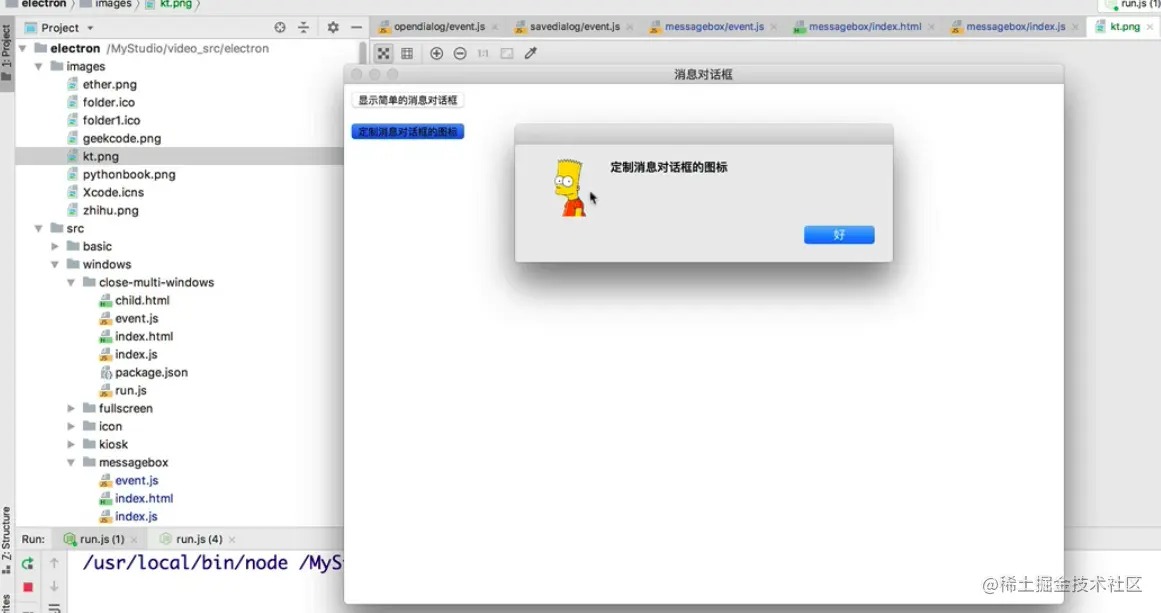The image size is (1161, 613).
Task: Collapse the src folder
Action: click(39, 229)
